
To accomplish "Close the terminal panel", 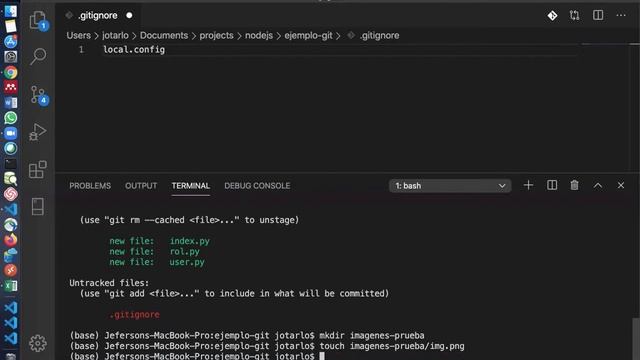I will (x=621, y=185).
